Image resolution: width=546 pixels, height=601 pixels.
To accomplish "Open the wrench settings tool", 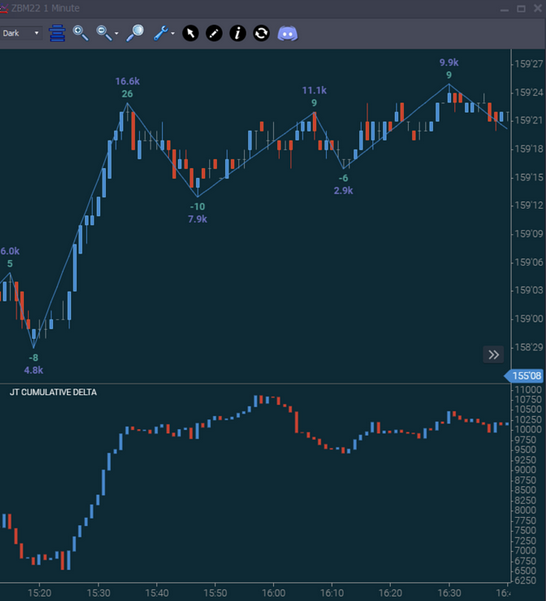I will tap(161, 33).
